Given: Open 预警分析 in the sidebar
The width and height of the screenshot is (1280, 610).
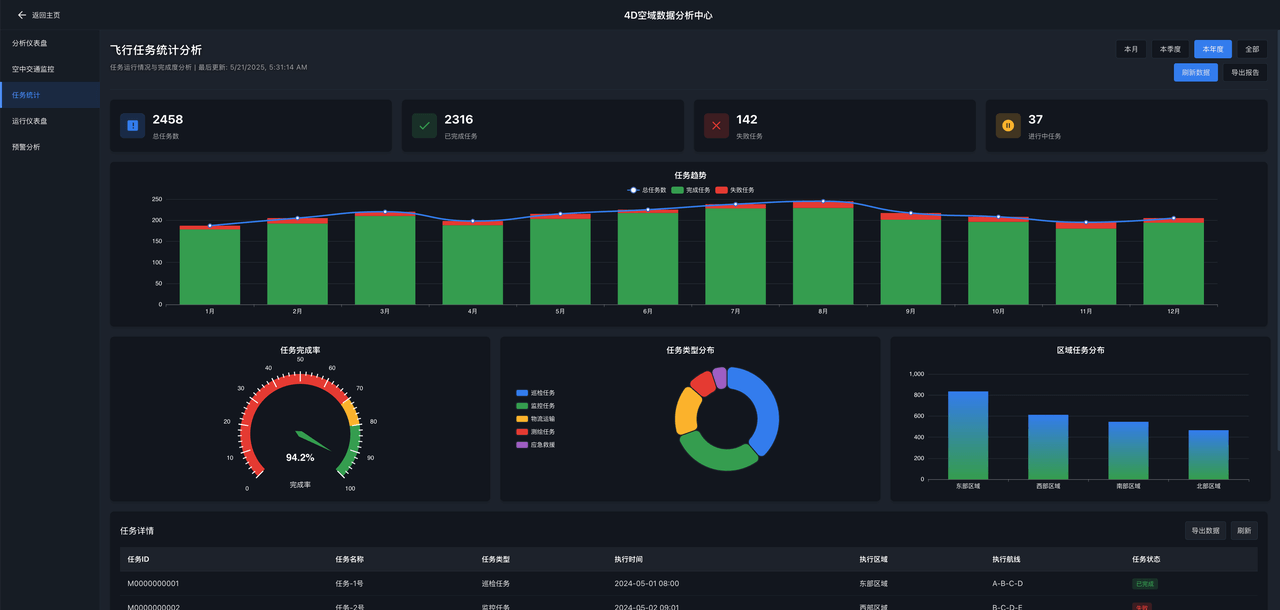Looking at the screenshot, I should pyautogui.click(x=26, y=147).
